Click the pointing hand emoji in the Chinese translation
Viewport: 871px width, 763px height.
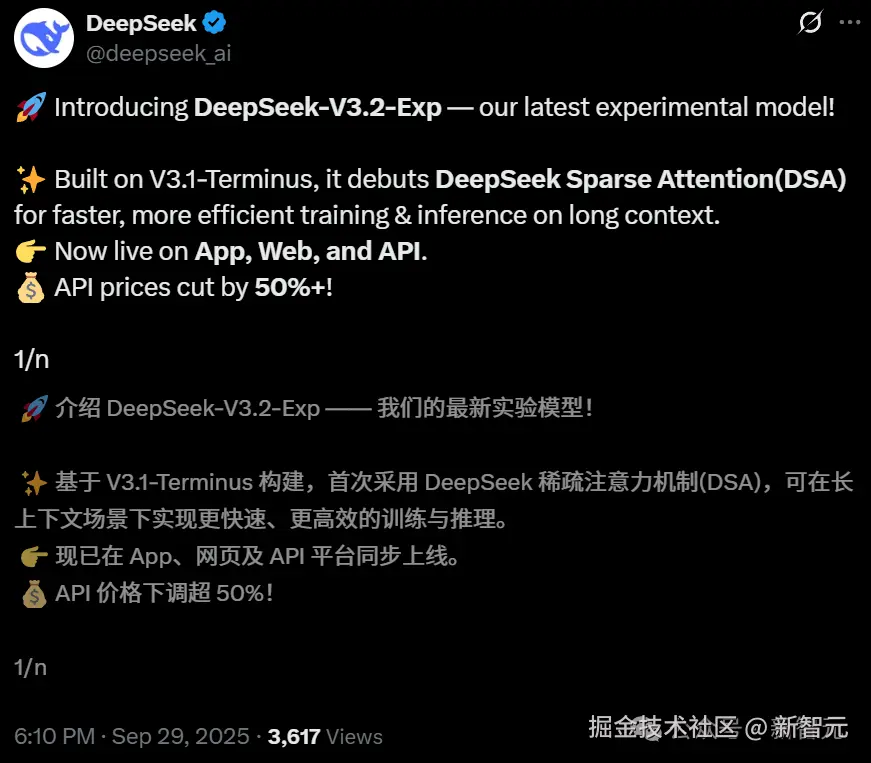click(34, 556)
